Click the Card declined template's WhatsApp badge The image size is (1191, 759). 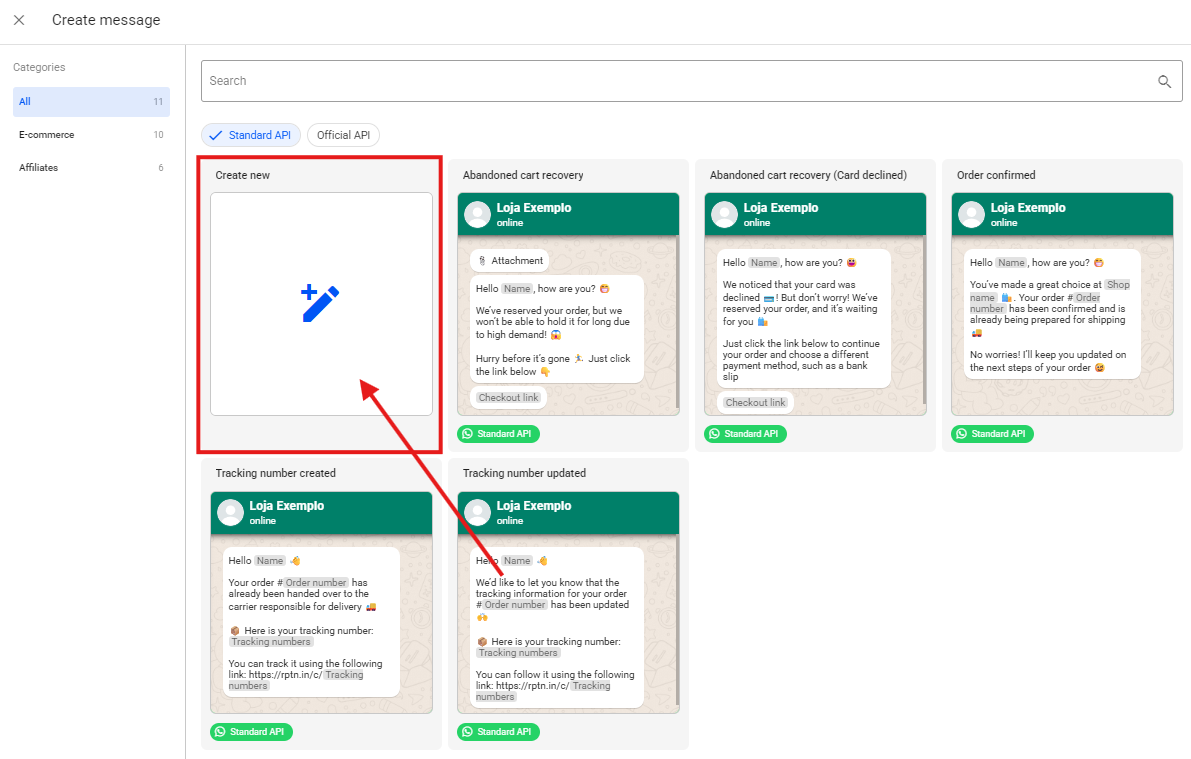click(x=745, y=434)
